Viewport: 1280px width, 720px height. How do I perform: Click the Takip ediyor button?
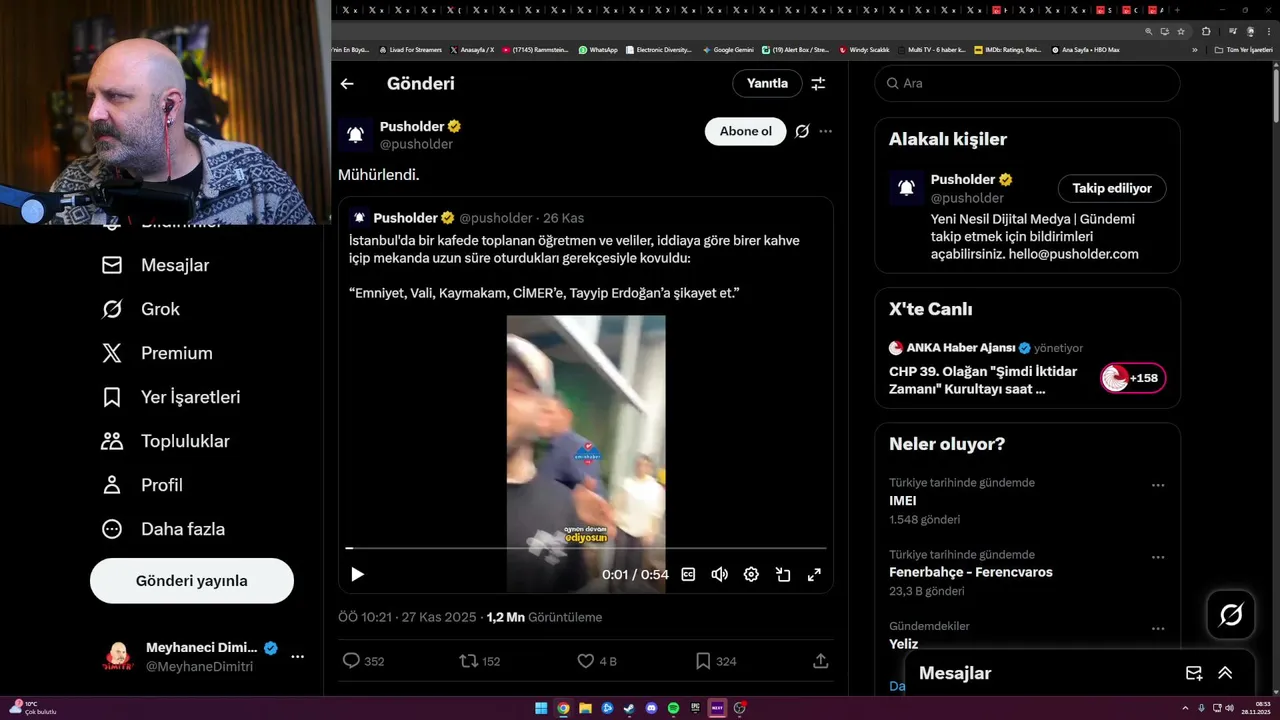point(1112,188)
